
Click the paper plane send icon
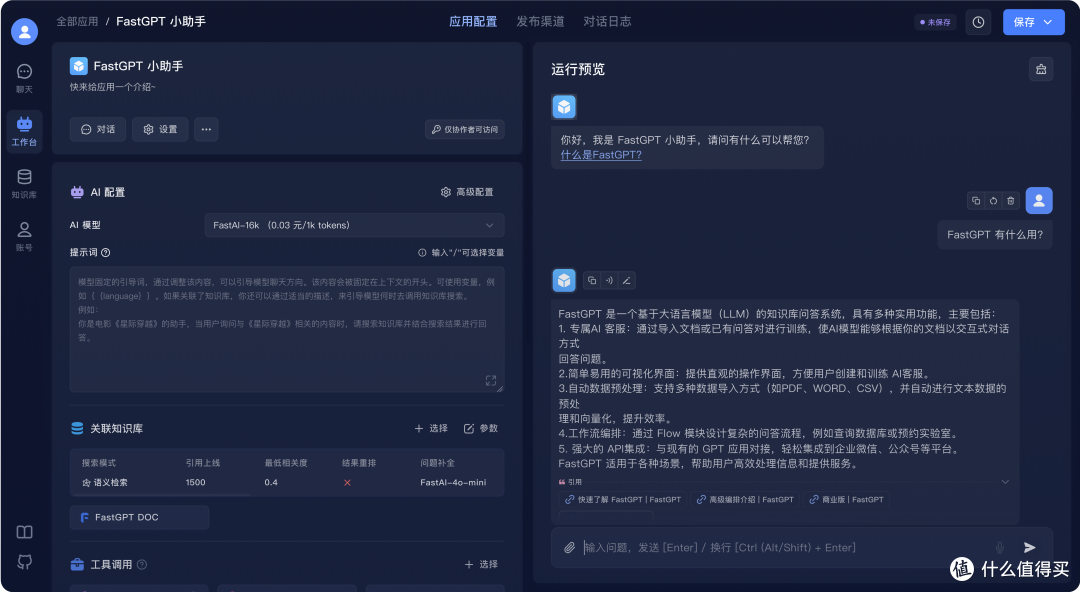[1030, 547]
